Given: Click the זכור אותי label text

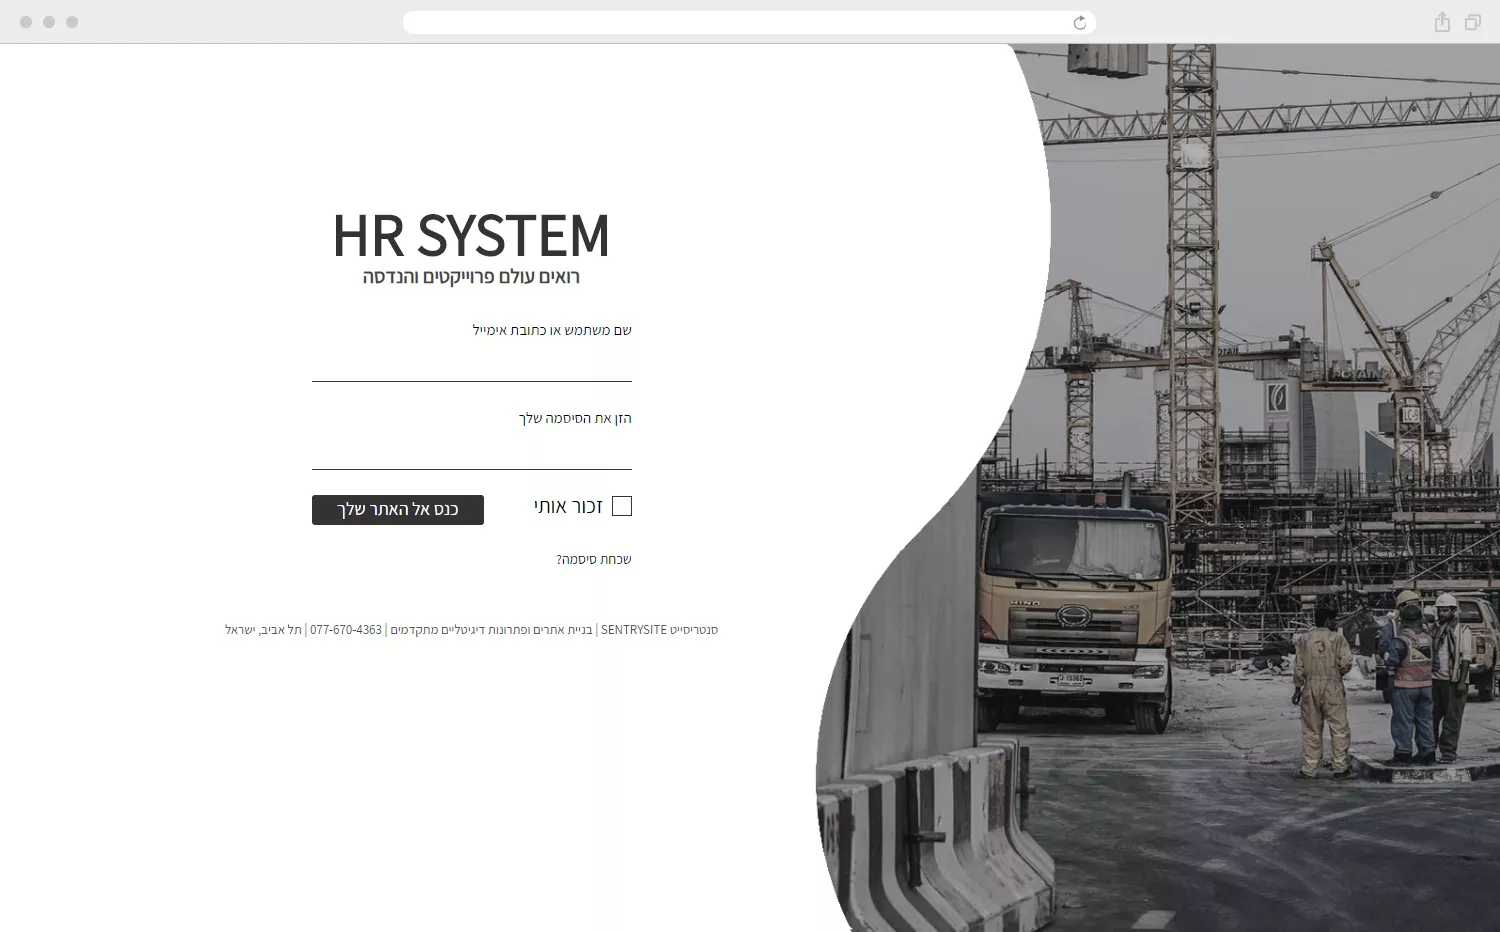Looking at the screenshot, I should point(568,506).
